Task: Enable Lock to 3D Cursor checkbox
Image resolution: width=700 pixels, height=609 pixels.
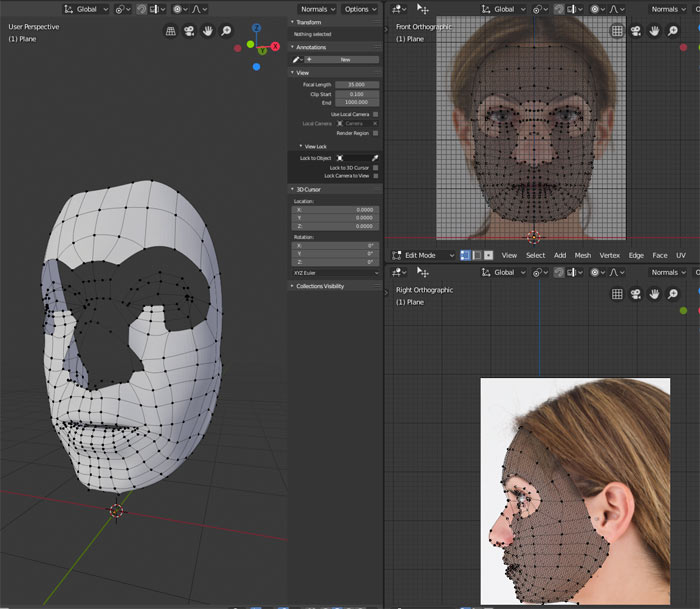Action: coord(375,168)
